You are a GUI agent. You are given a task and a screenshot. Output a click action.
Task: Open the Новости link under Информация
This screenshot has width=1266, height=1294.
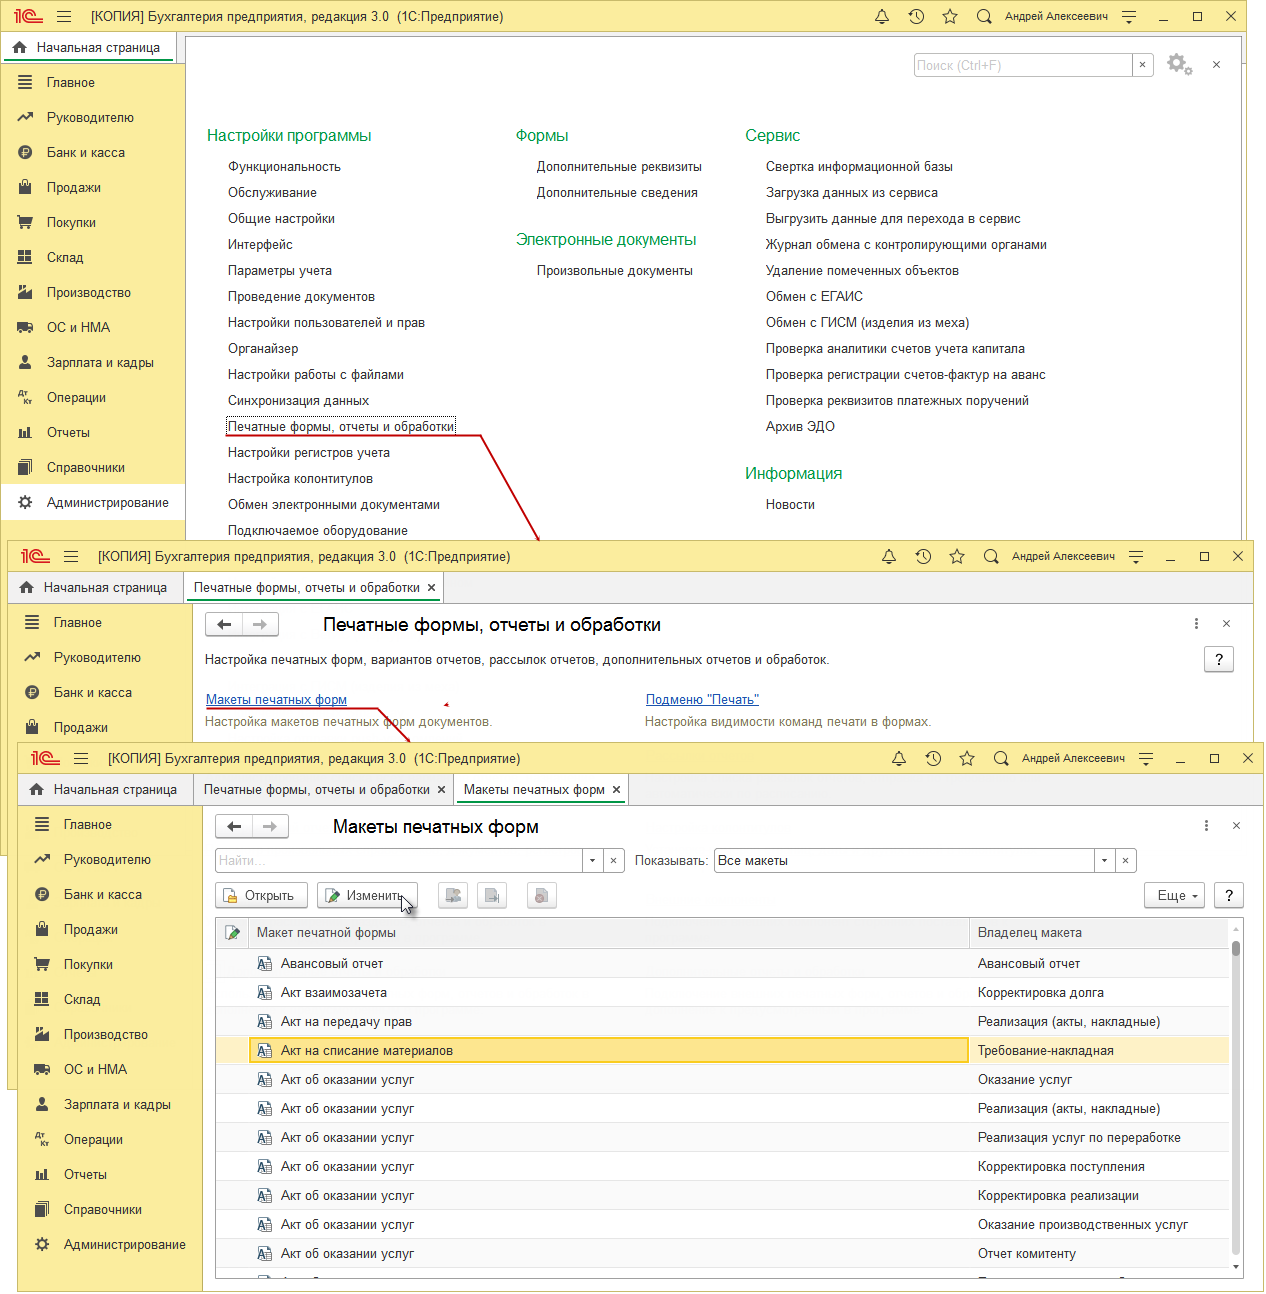tap(790, 504)
